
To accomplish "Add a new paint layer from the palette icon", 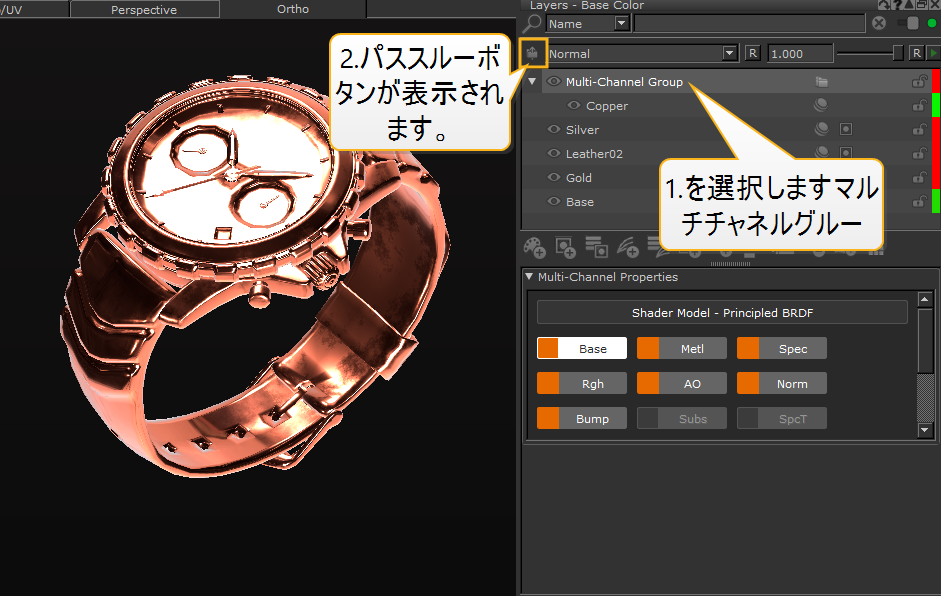I will tap(535, 245).
